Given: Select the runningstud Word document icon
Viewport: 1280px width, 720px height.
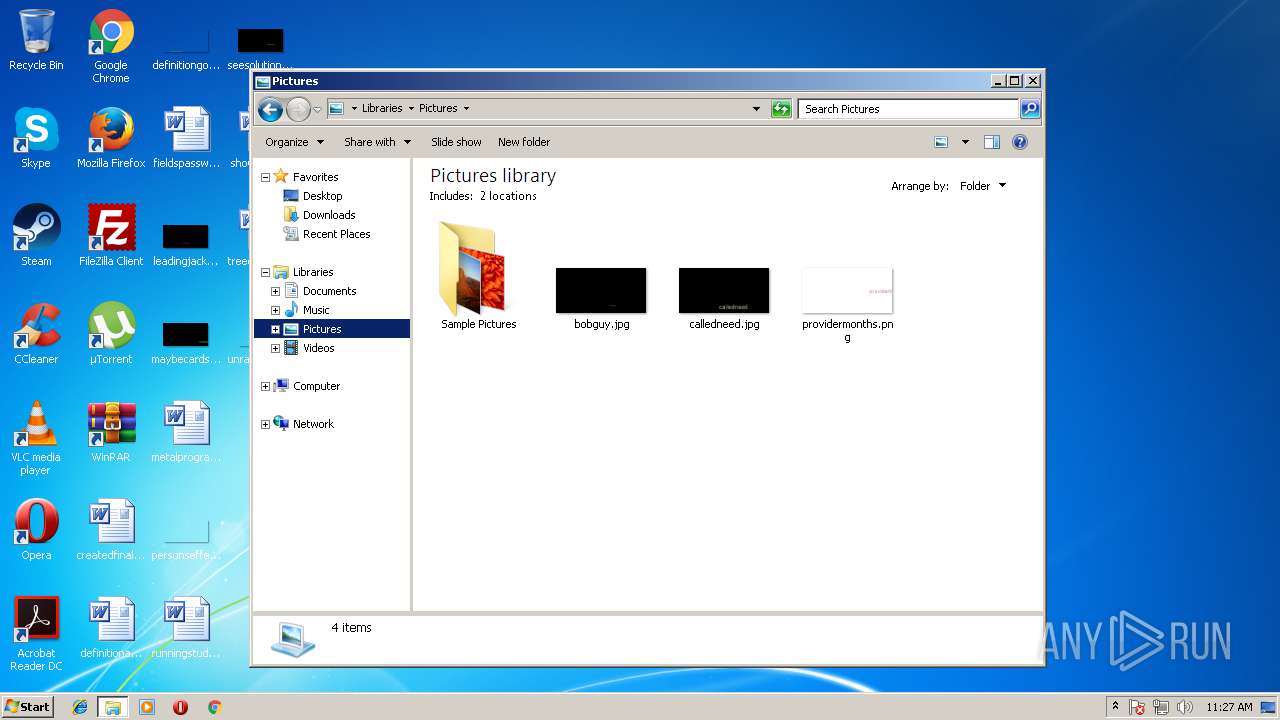Looking at the screenshot, I should 186,628.
